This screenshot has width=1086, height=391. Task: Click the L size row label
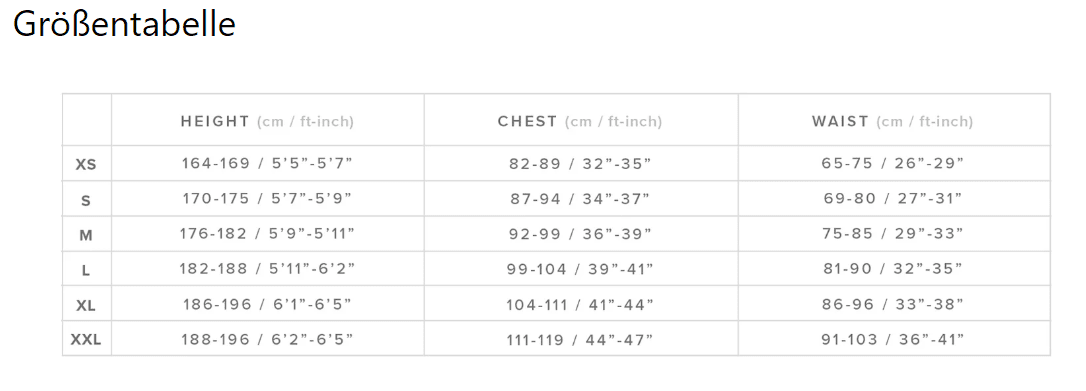(86, 271)
